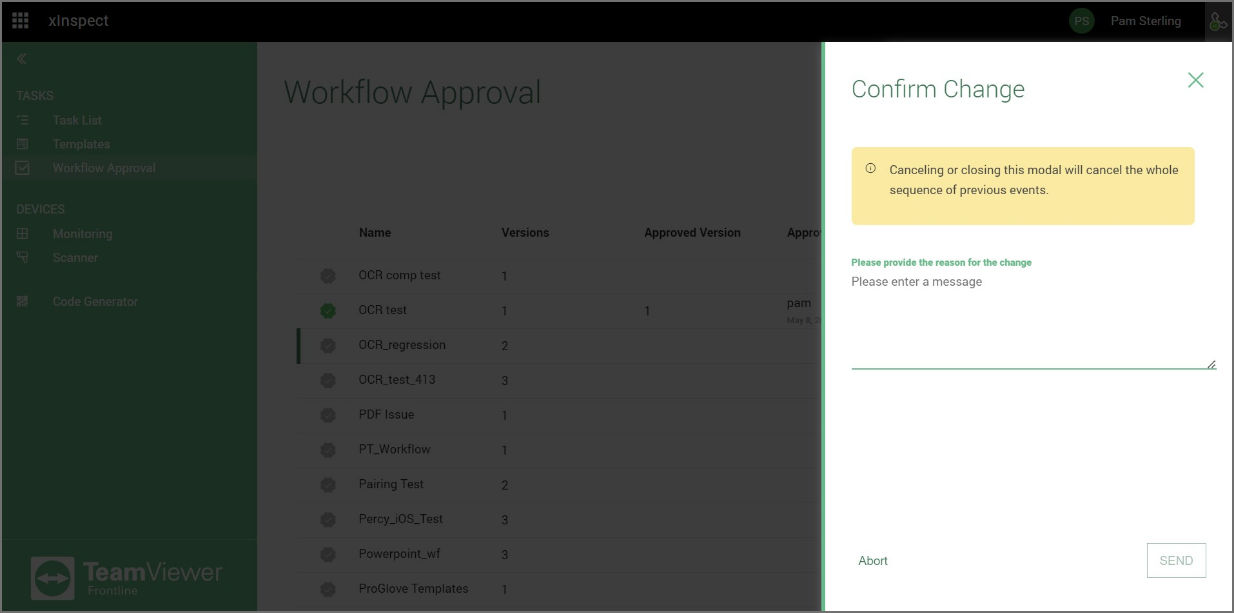Select the OCR_test_413 row name
Screen dimensions: 1234x613
point(397,380)
